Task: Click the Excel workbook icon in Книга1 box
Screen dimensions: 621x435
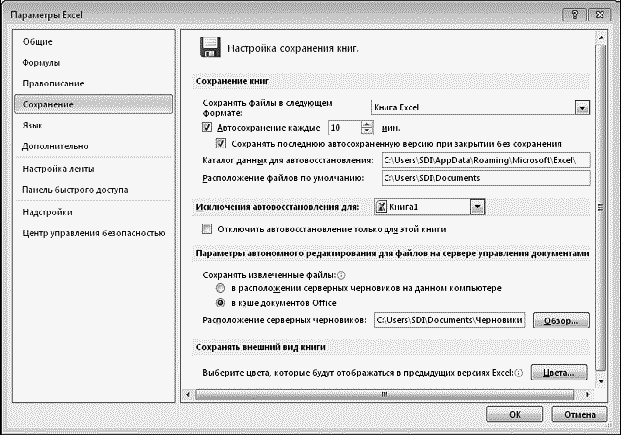Action: point(381,207)
